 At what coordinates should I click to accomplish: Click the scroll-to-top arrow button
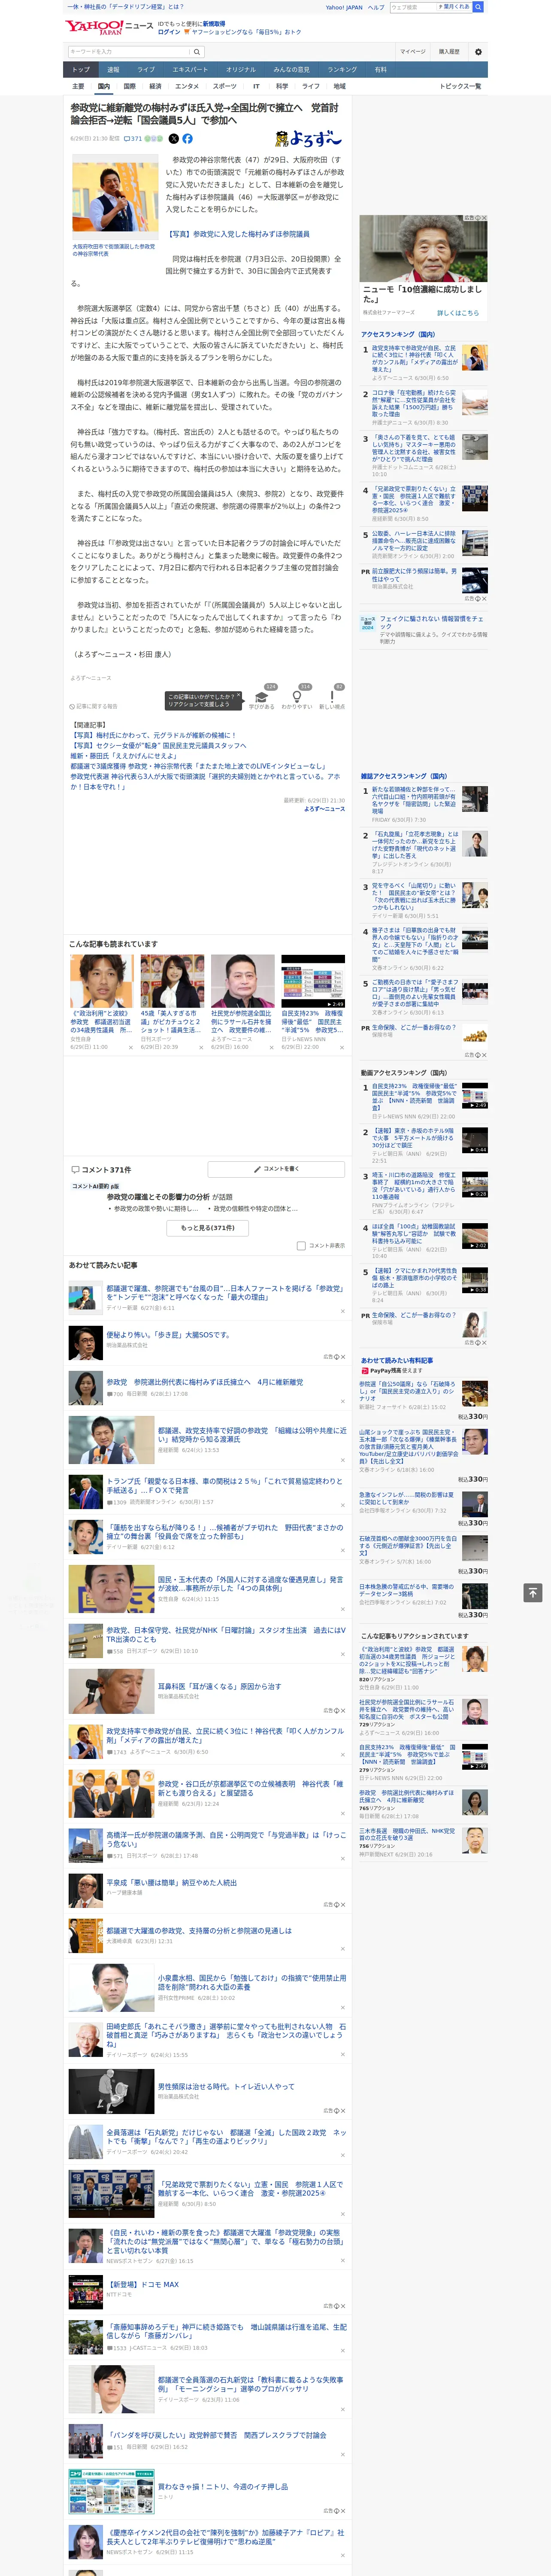coord(532,1592)
